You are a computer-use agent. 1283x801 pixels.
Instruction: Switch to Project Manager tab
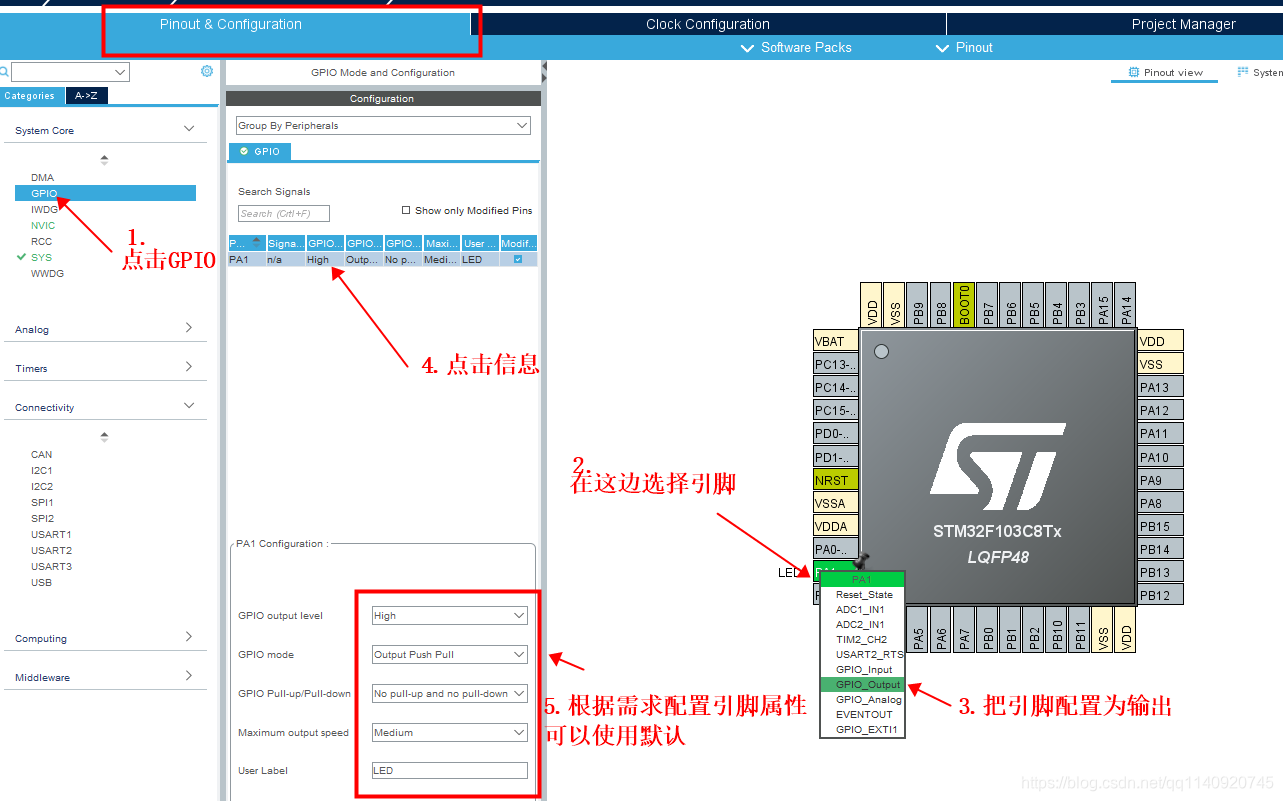pyautogui.click(x=1183, y=24)
